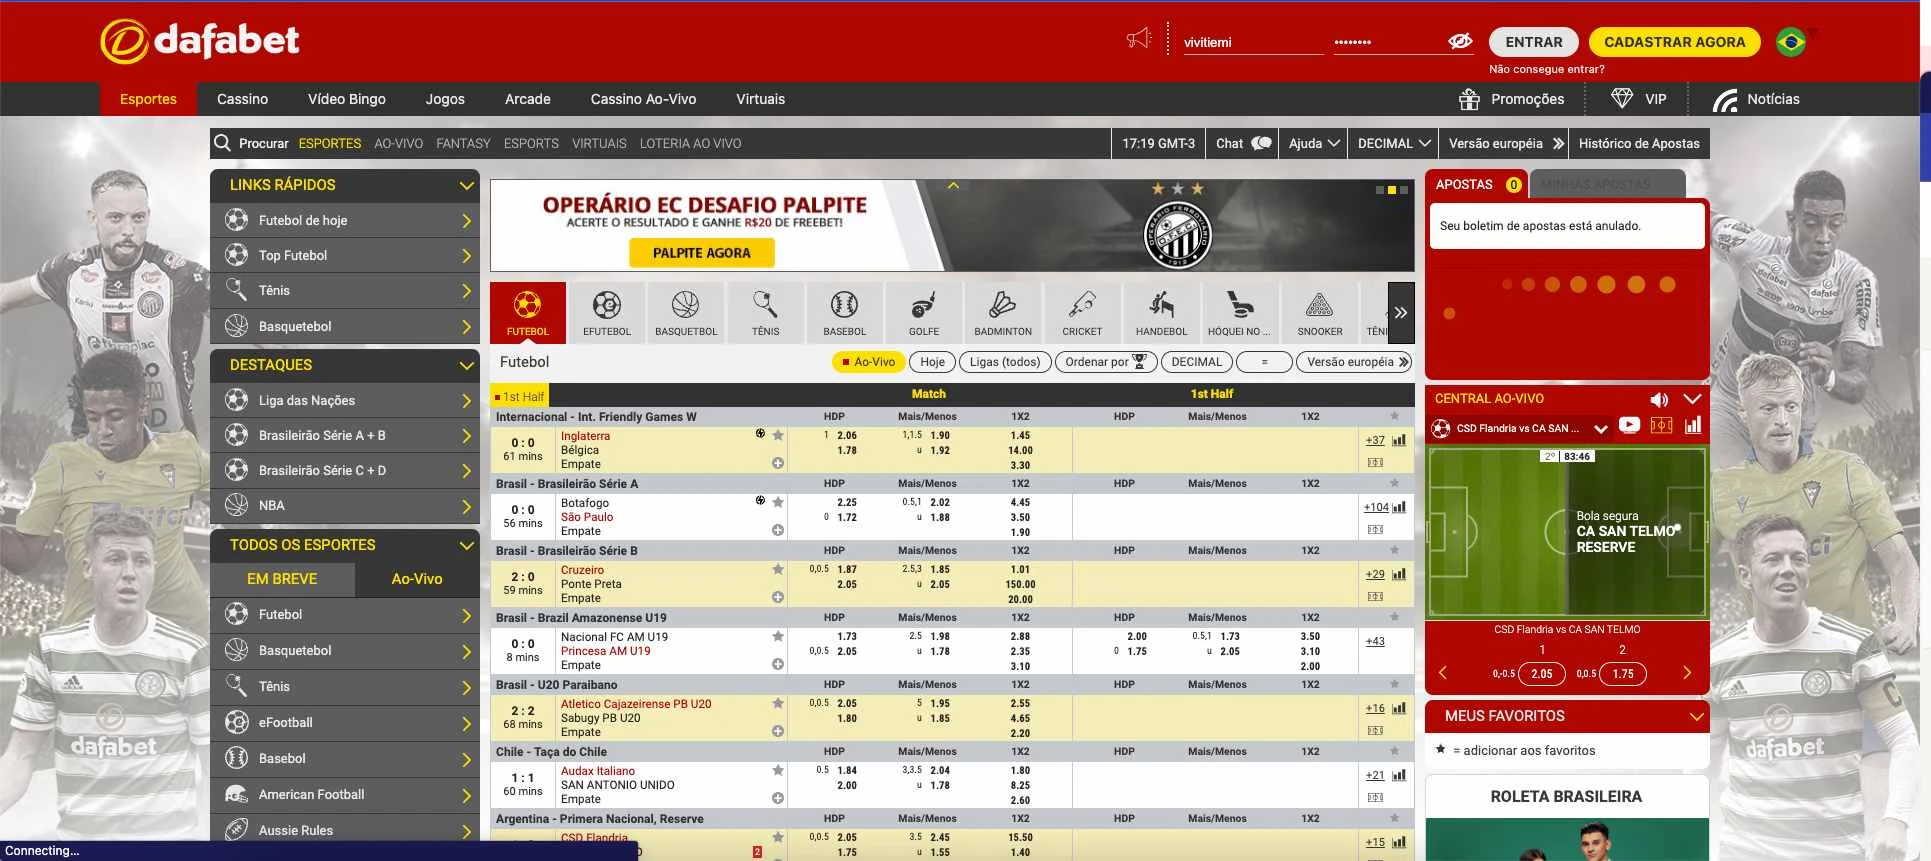This screenshot has width=1931, height=861.
Task: Click the megaphone announcements icon
Action: point(1139,39)
